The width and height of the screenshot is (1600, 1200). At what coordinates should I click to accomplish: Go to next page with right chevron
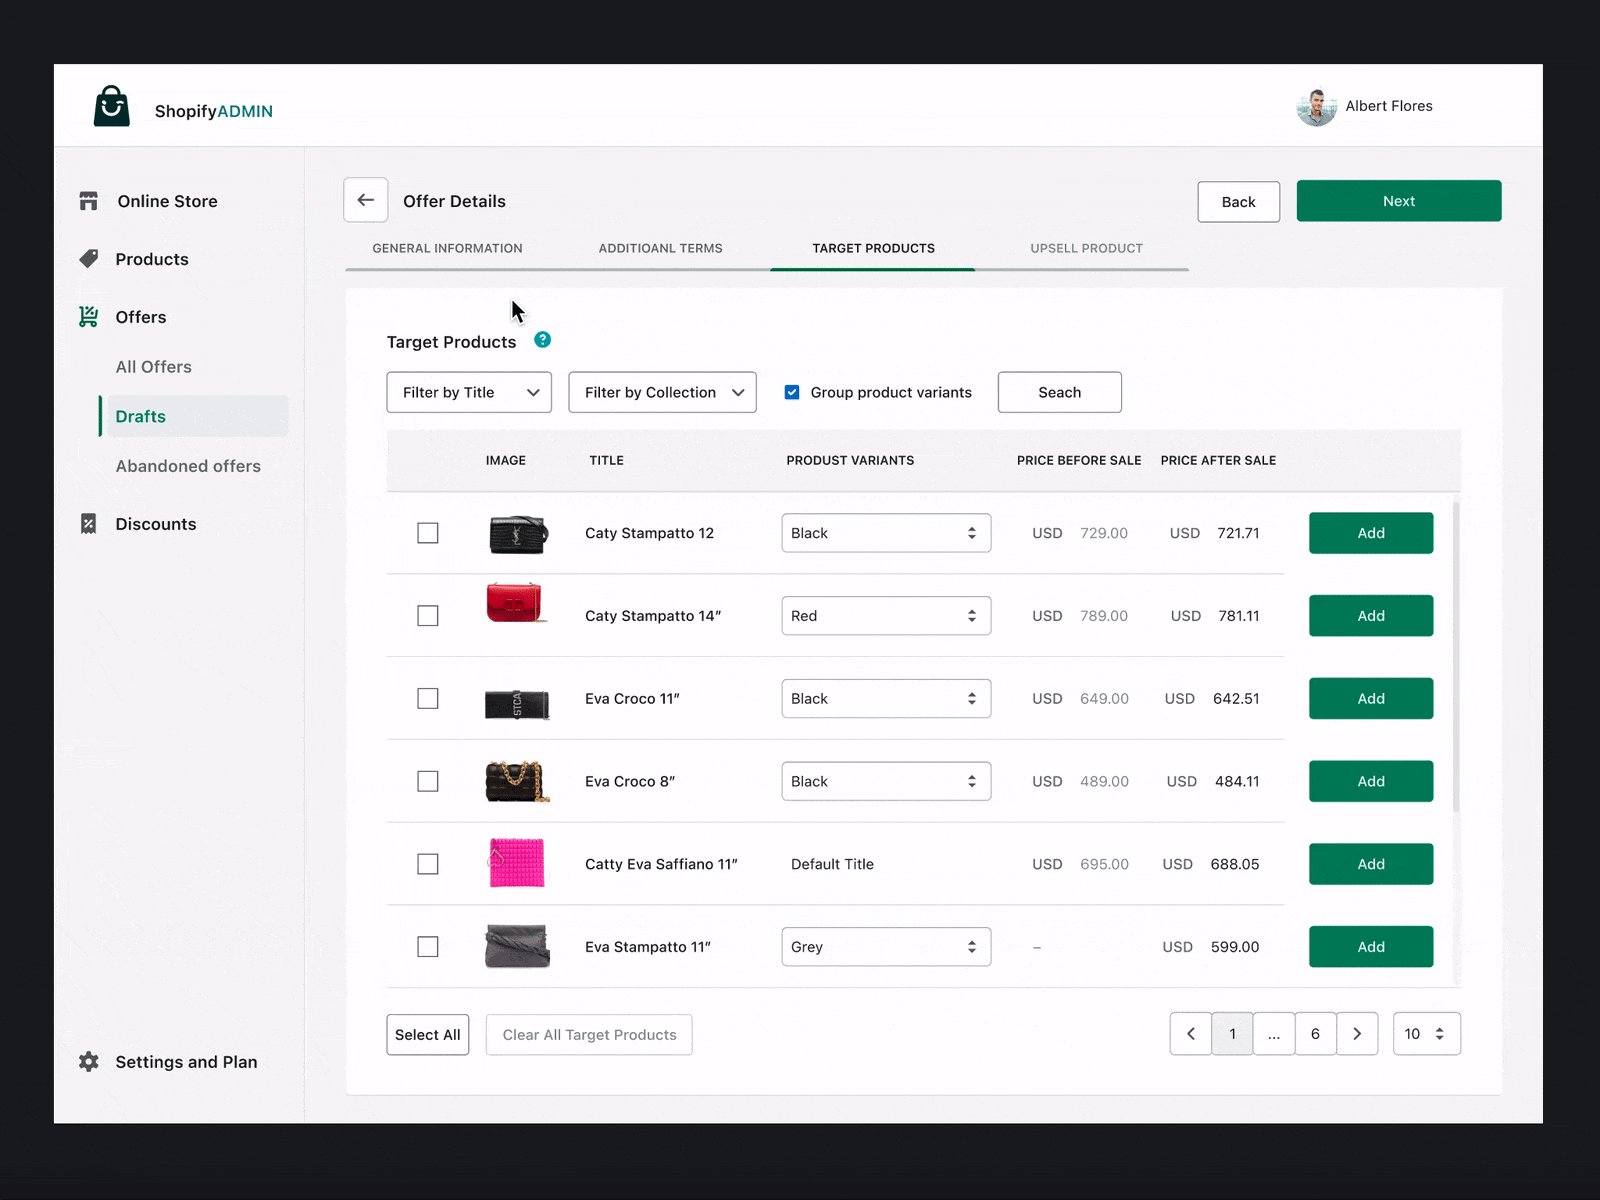pos(1357,1034)
